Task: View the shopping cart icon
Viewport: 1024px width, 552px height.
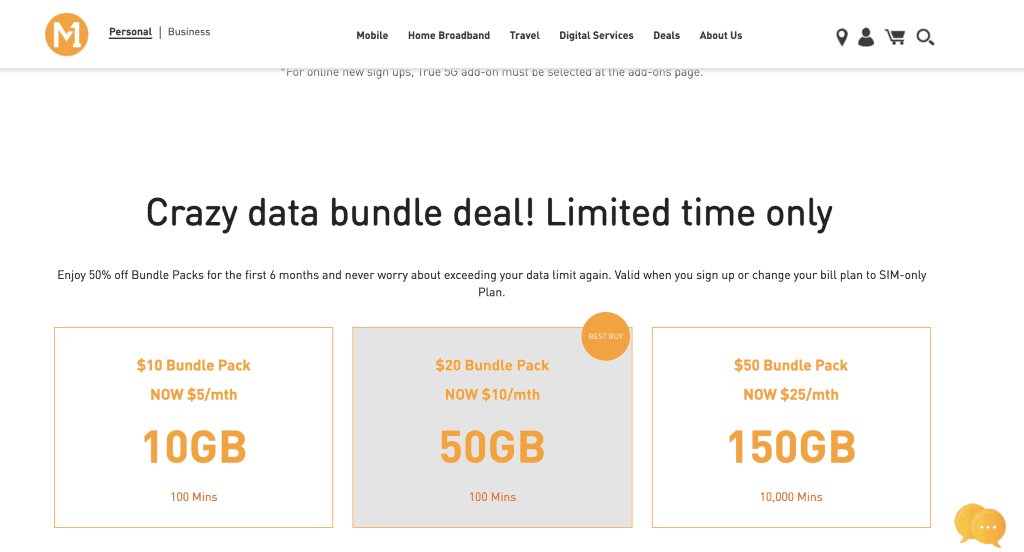Action: point(895,37)
